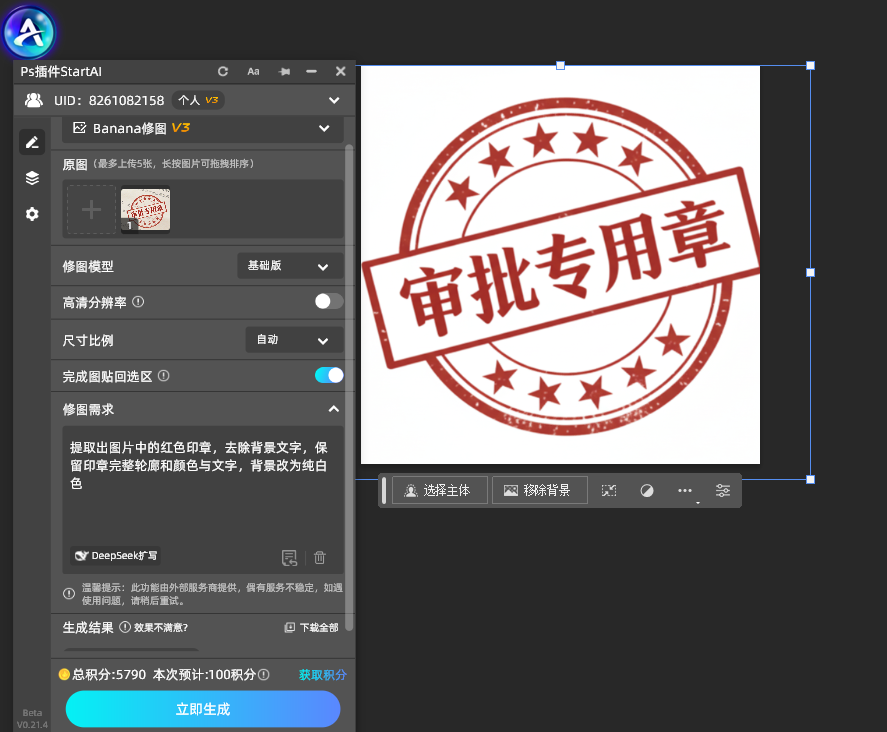Click the contrast adjustment icon in floating toolbar

[x=646, y=490]
